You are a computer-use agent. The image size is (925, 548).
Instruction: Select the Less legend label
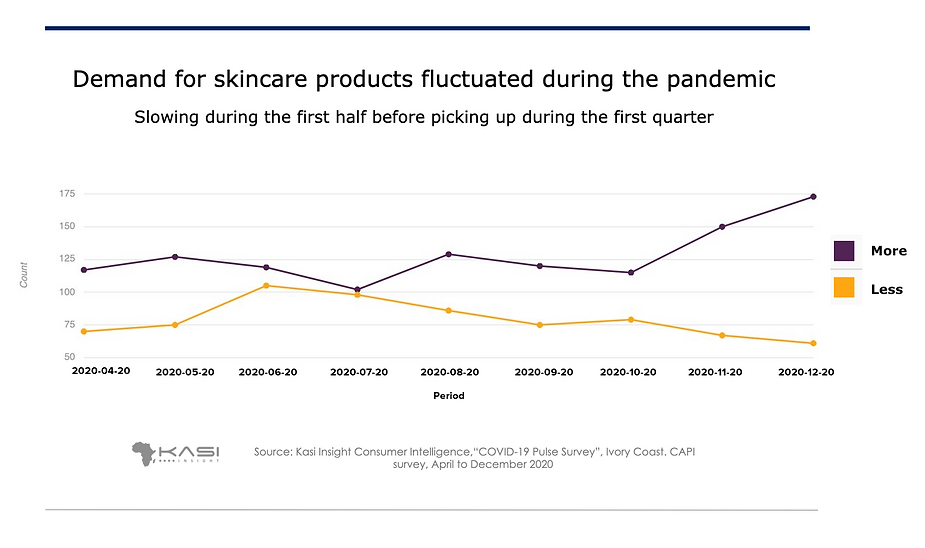(x=886, y=289)
